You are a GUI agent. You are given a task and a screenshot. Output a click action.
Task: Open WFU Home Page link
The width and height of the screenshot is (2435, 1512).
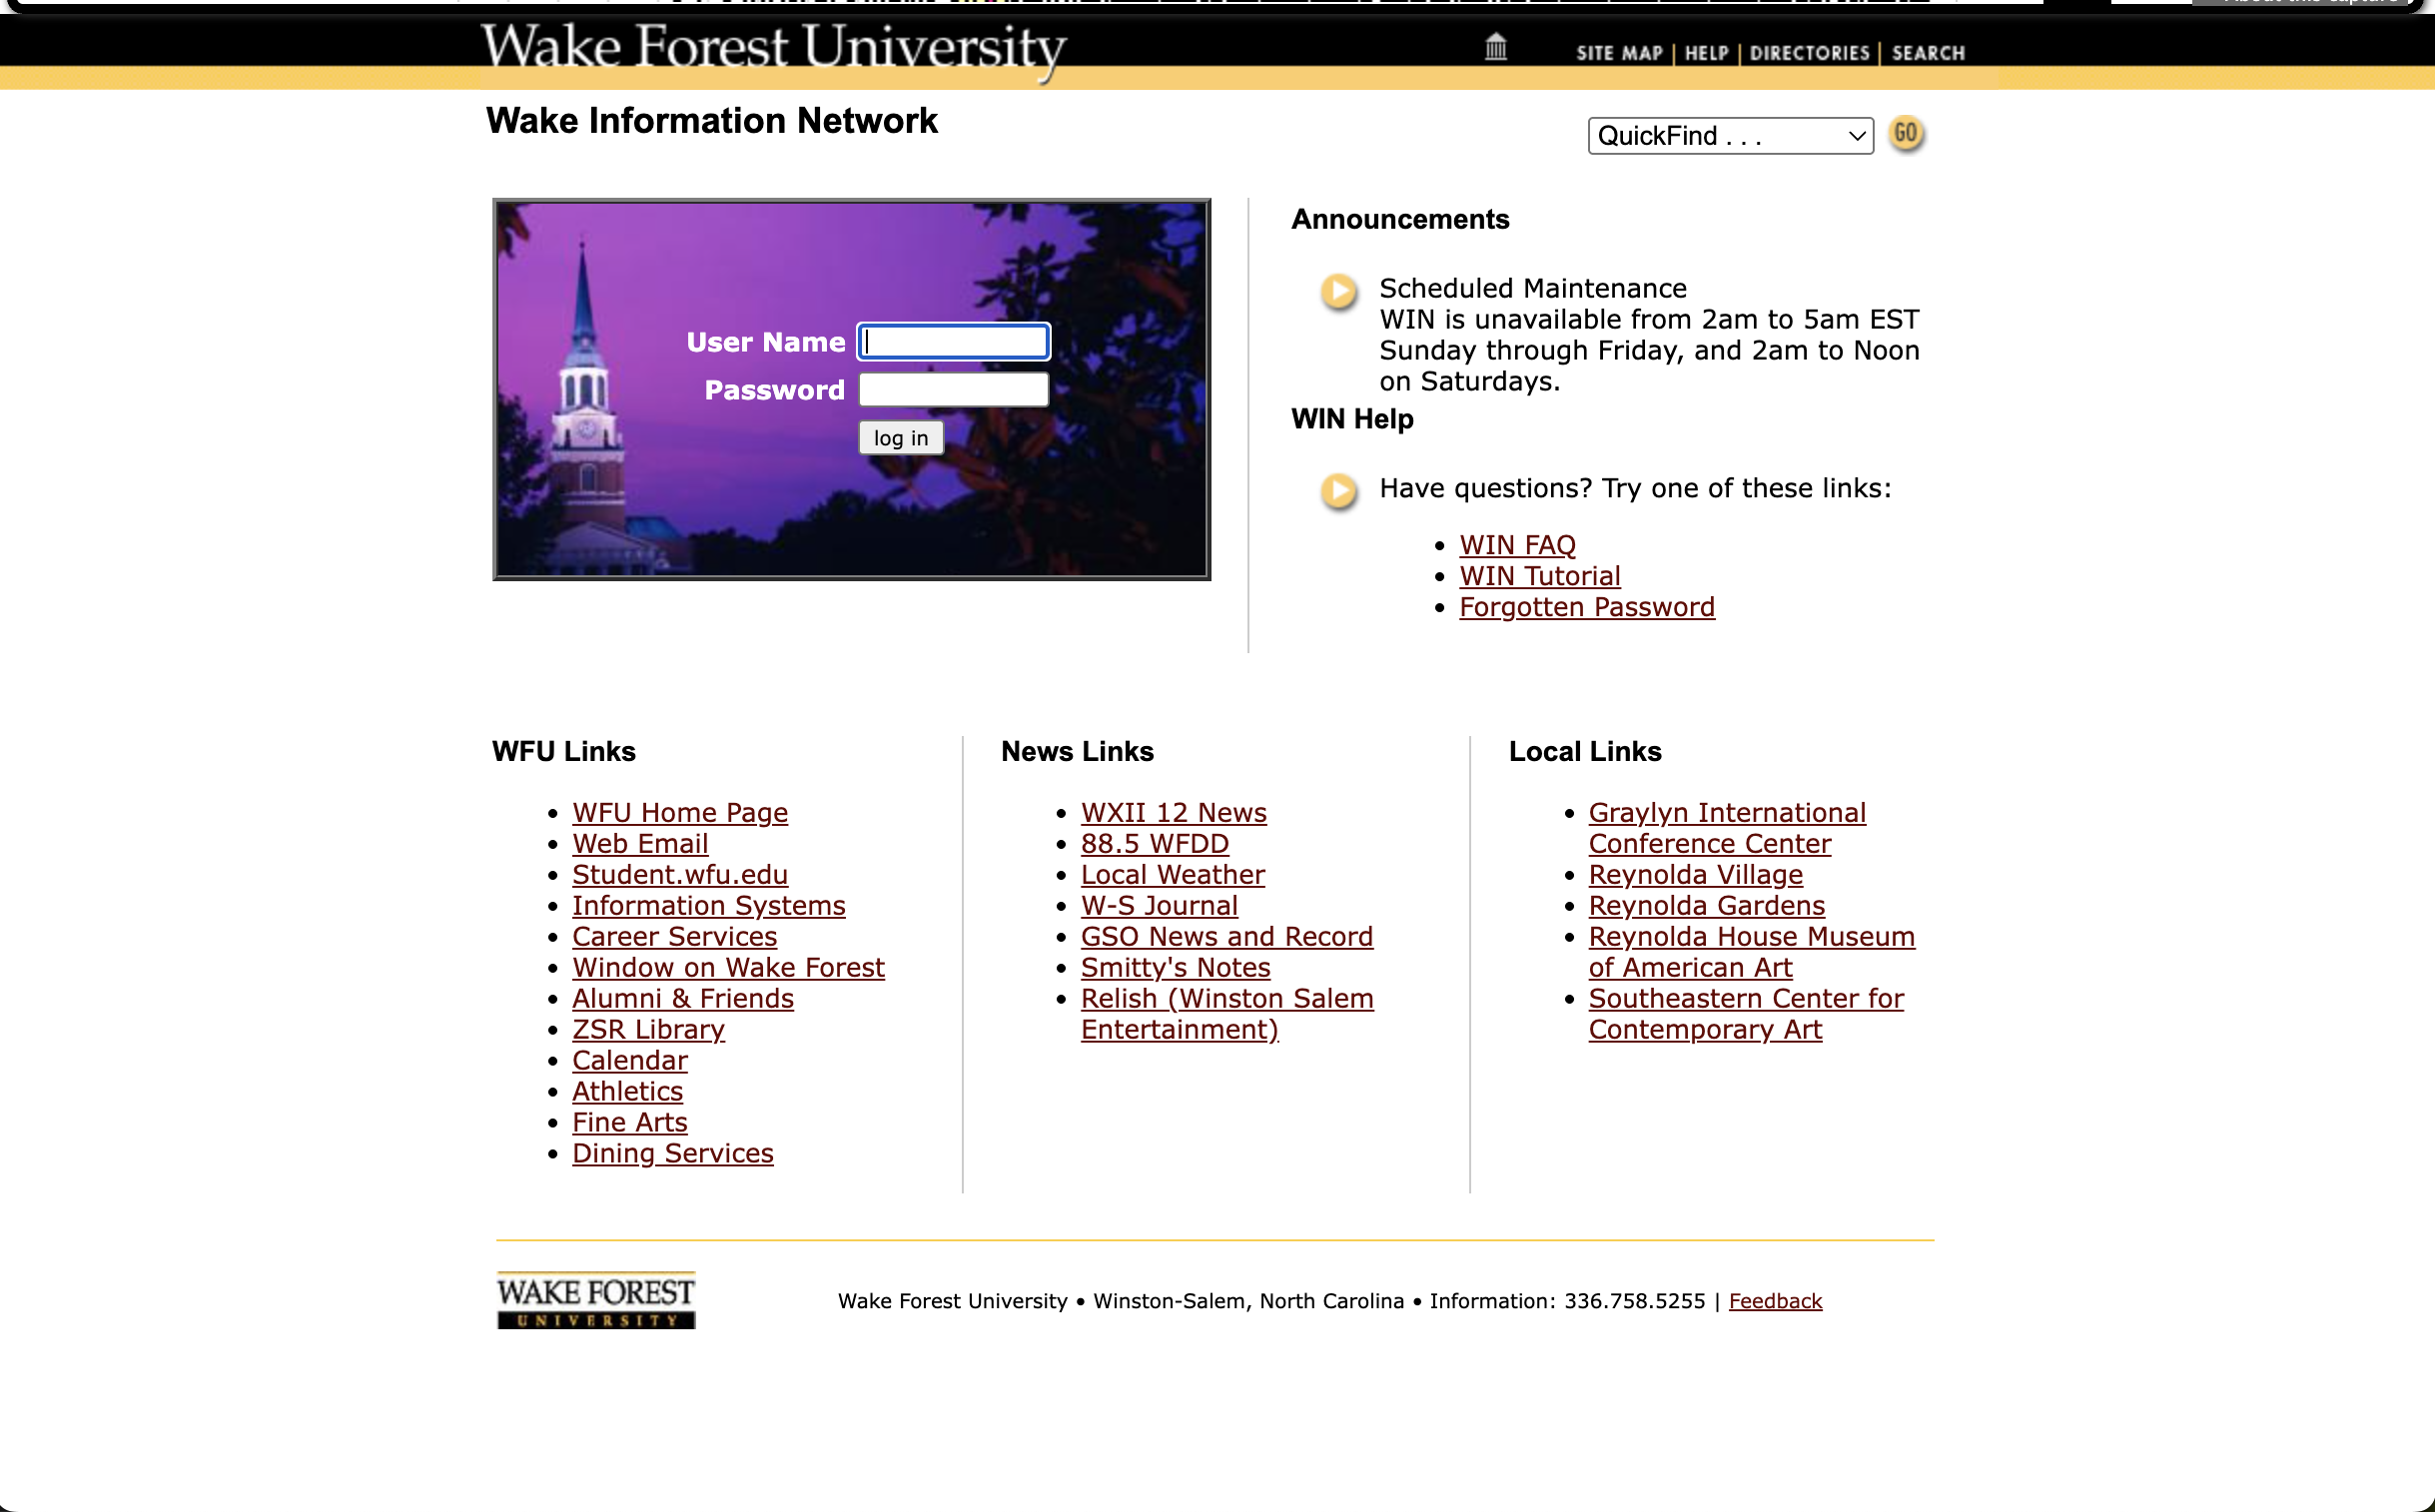tap(680, 813)
